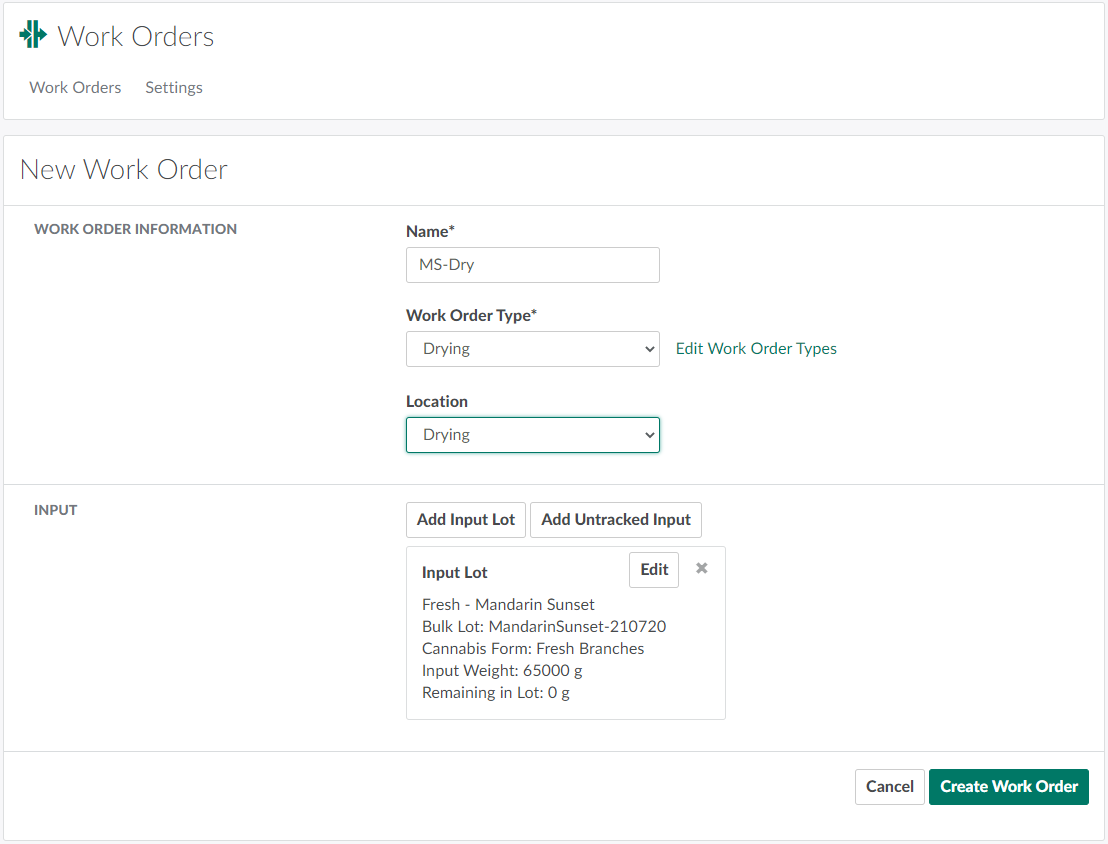Switch to the Settings tab
The width and height of the screenshot is (1108, 844).
174,88
